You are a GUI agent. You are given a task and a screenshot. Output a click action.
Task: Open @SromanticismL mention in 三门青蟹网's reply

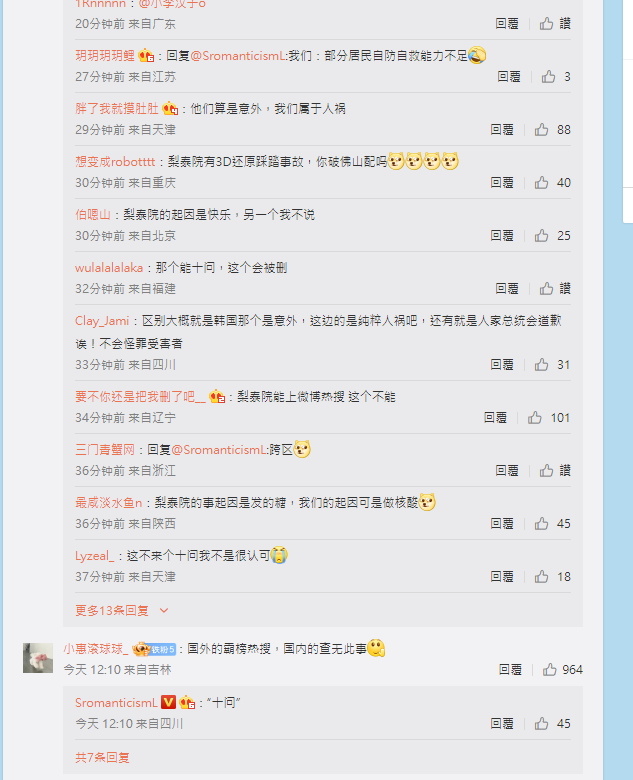(219, 450)
